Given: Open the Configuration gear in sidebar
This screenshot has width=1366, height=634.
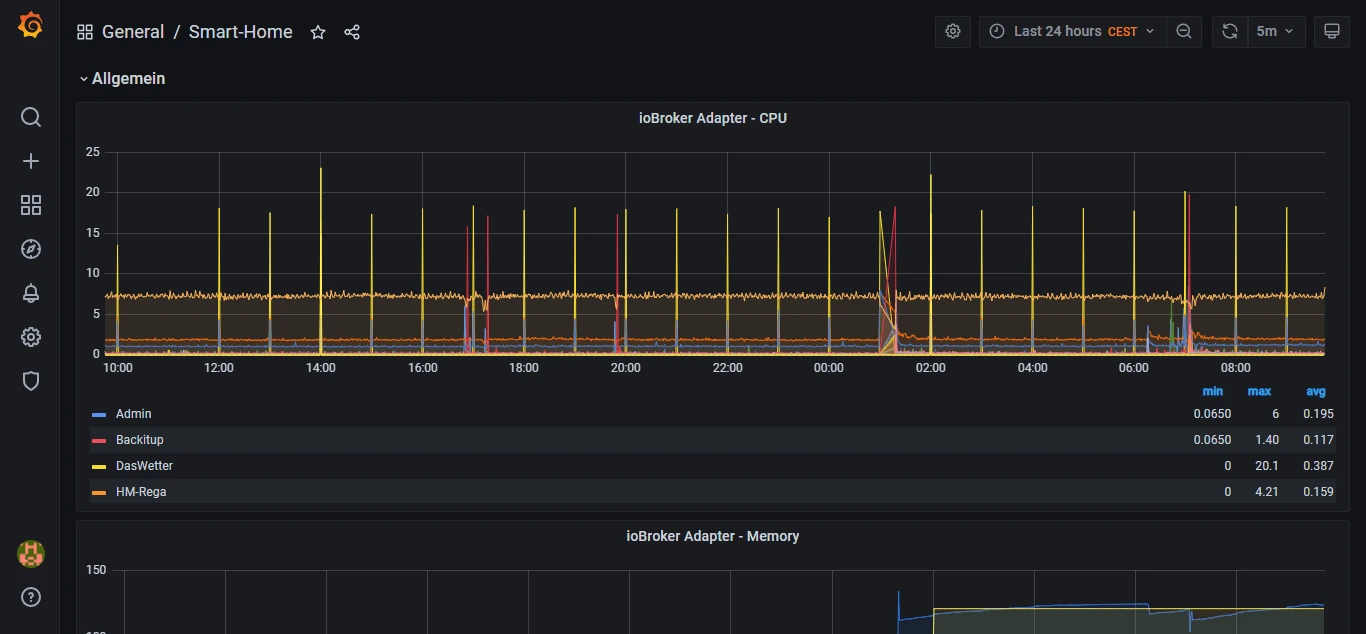Looking at the screenshot, I should [x=31, y=337].
